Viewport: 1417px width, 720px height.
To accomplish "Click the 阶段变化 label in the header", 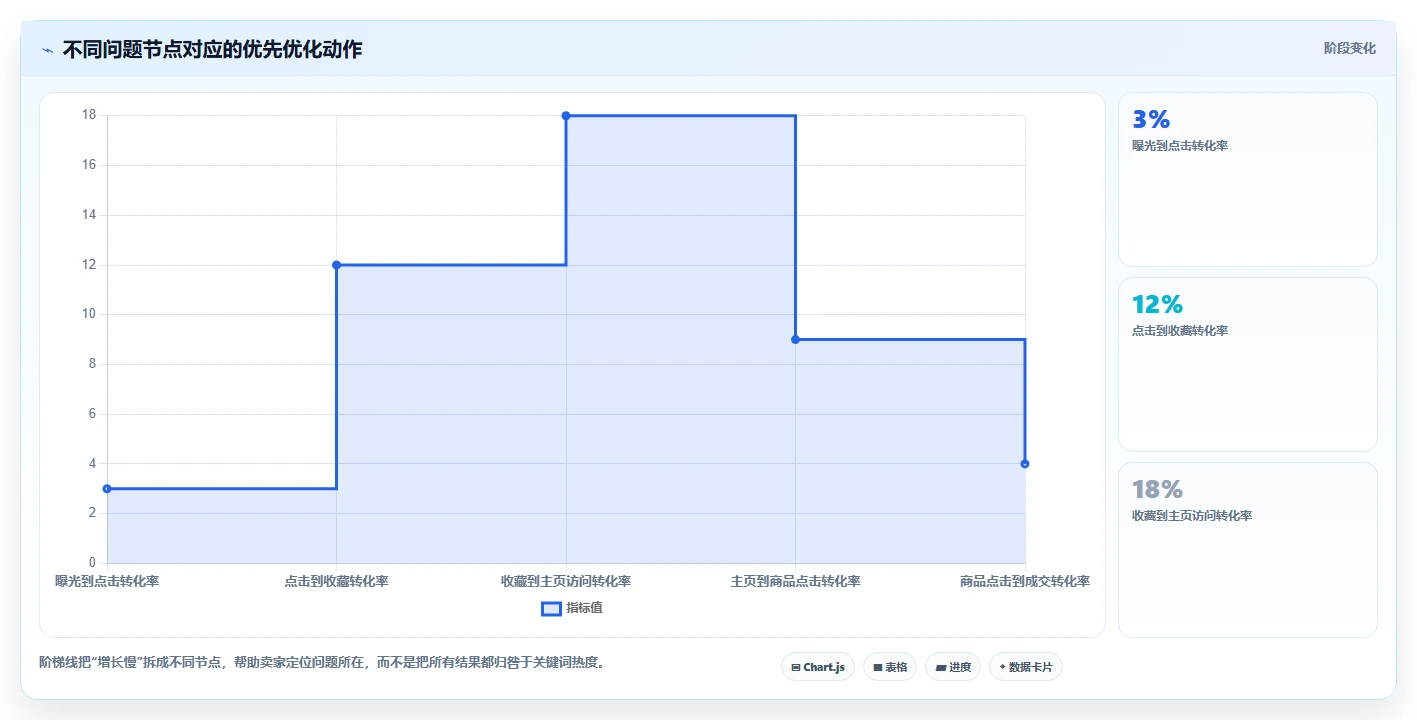I will [1350, 48].
